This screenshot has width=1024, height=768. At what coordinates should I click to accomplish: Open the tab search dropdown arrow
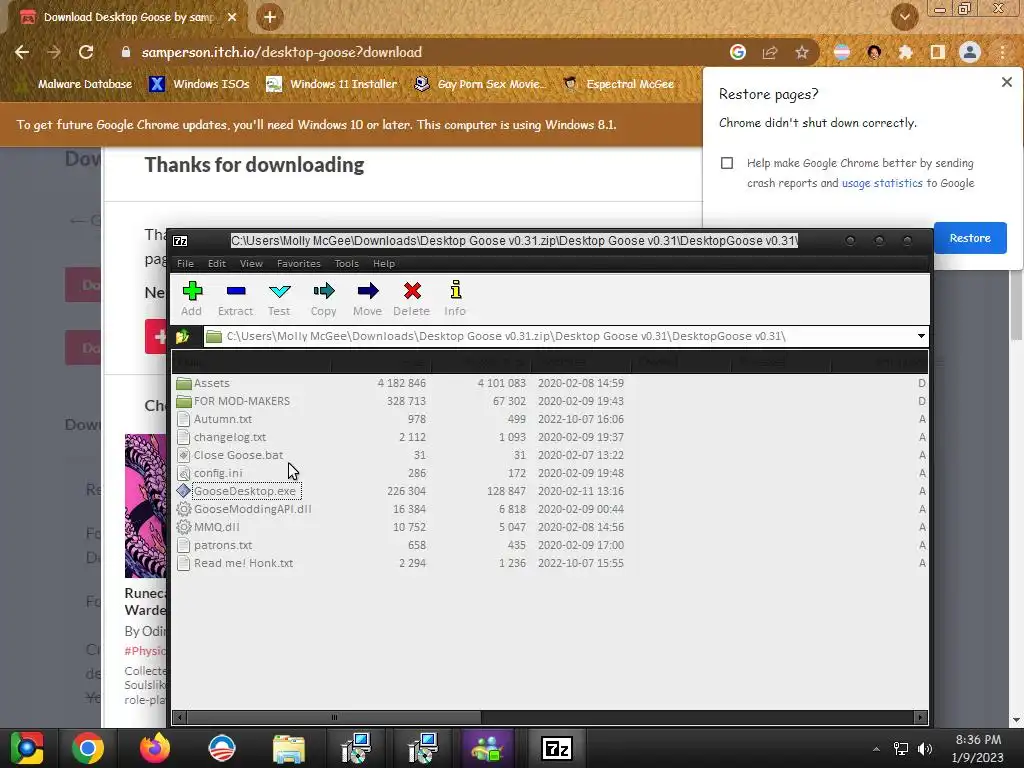pos(904,17)
